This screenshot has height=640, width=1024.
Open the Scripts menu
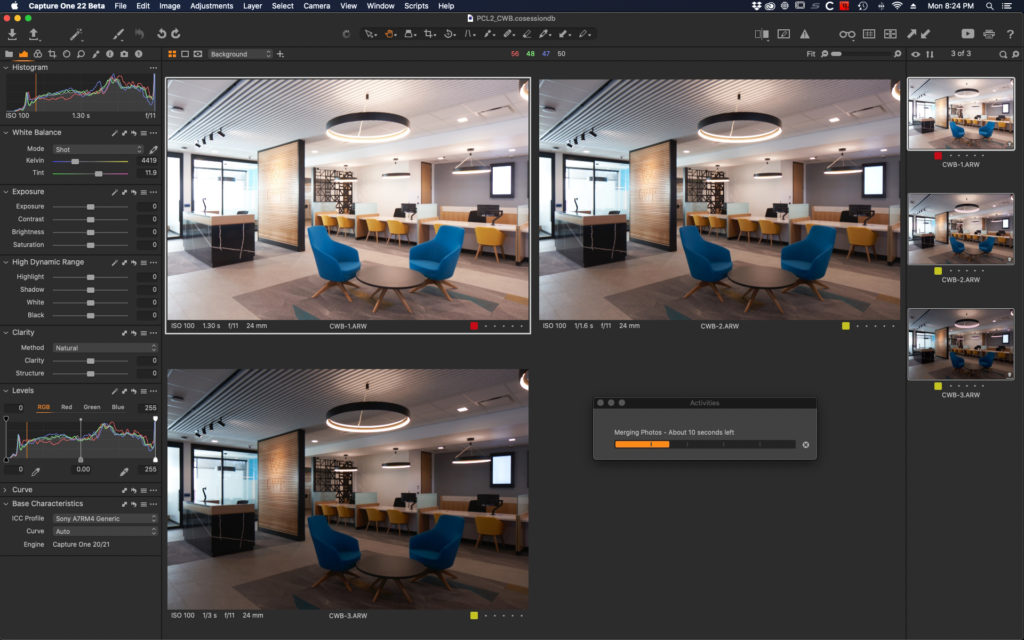coord(416,6)
